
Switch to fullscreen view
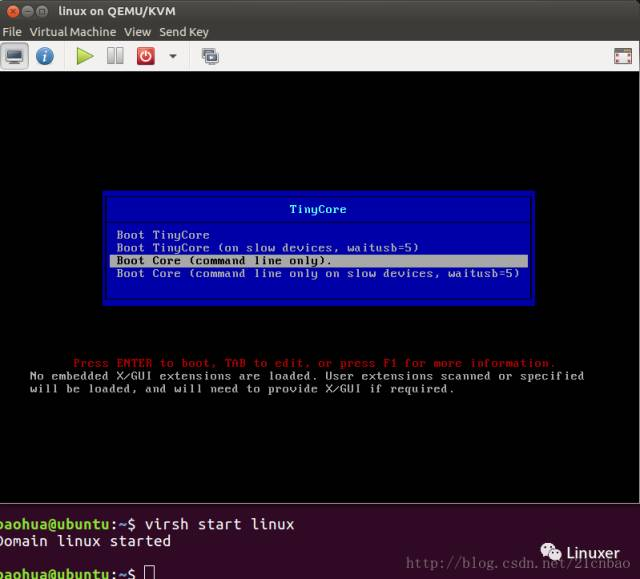pyautogui.click(x=623, y=56)
